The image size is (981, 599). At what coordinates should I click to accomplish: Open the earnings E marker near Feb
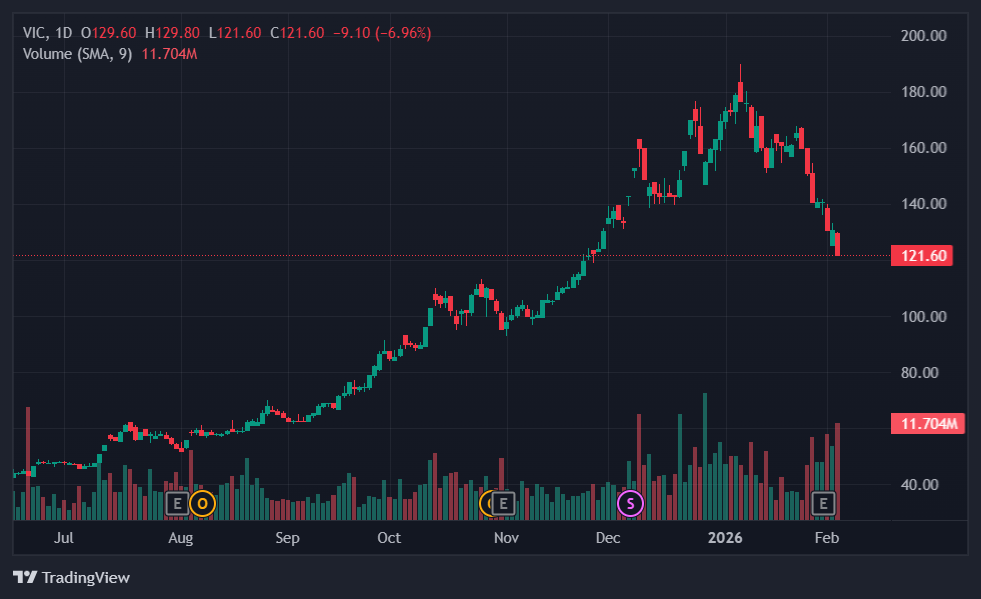[x=825, y=503]
